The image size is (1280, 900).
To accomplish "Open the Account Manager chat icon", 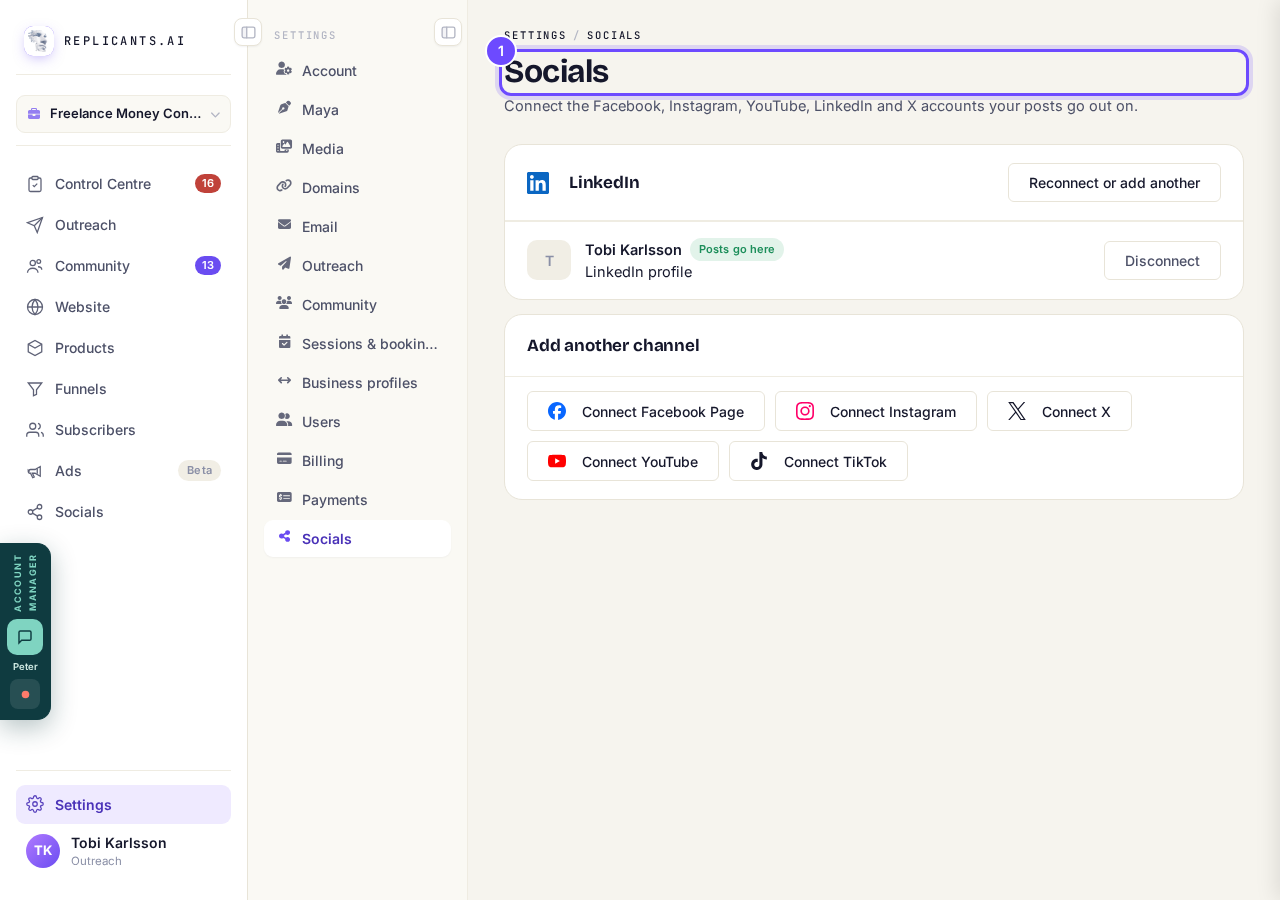I will click(x=25, y=637).
